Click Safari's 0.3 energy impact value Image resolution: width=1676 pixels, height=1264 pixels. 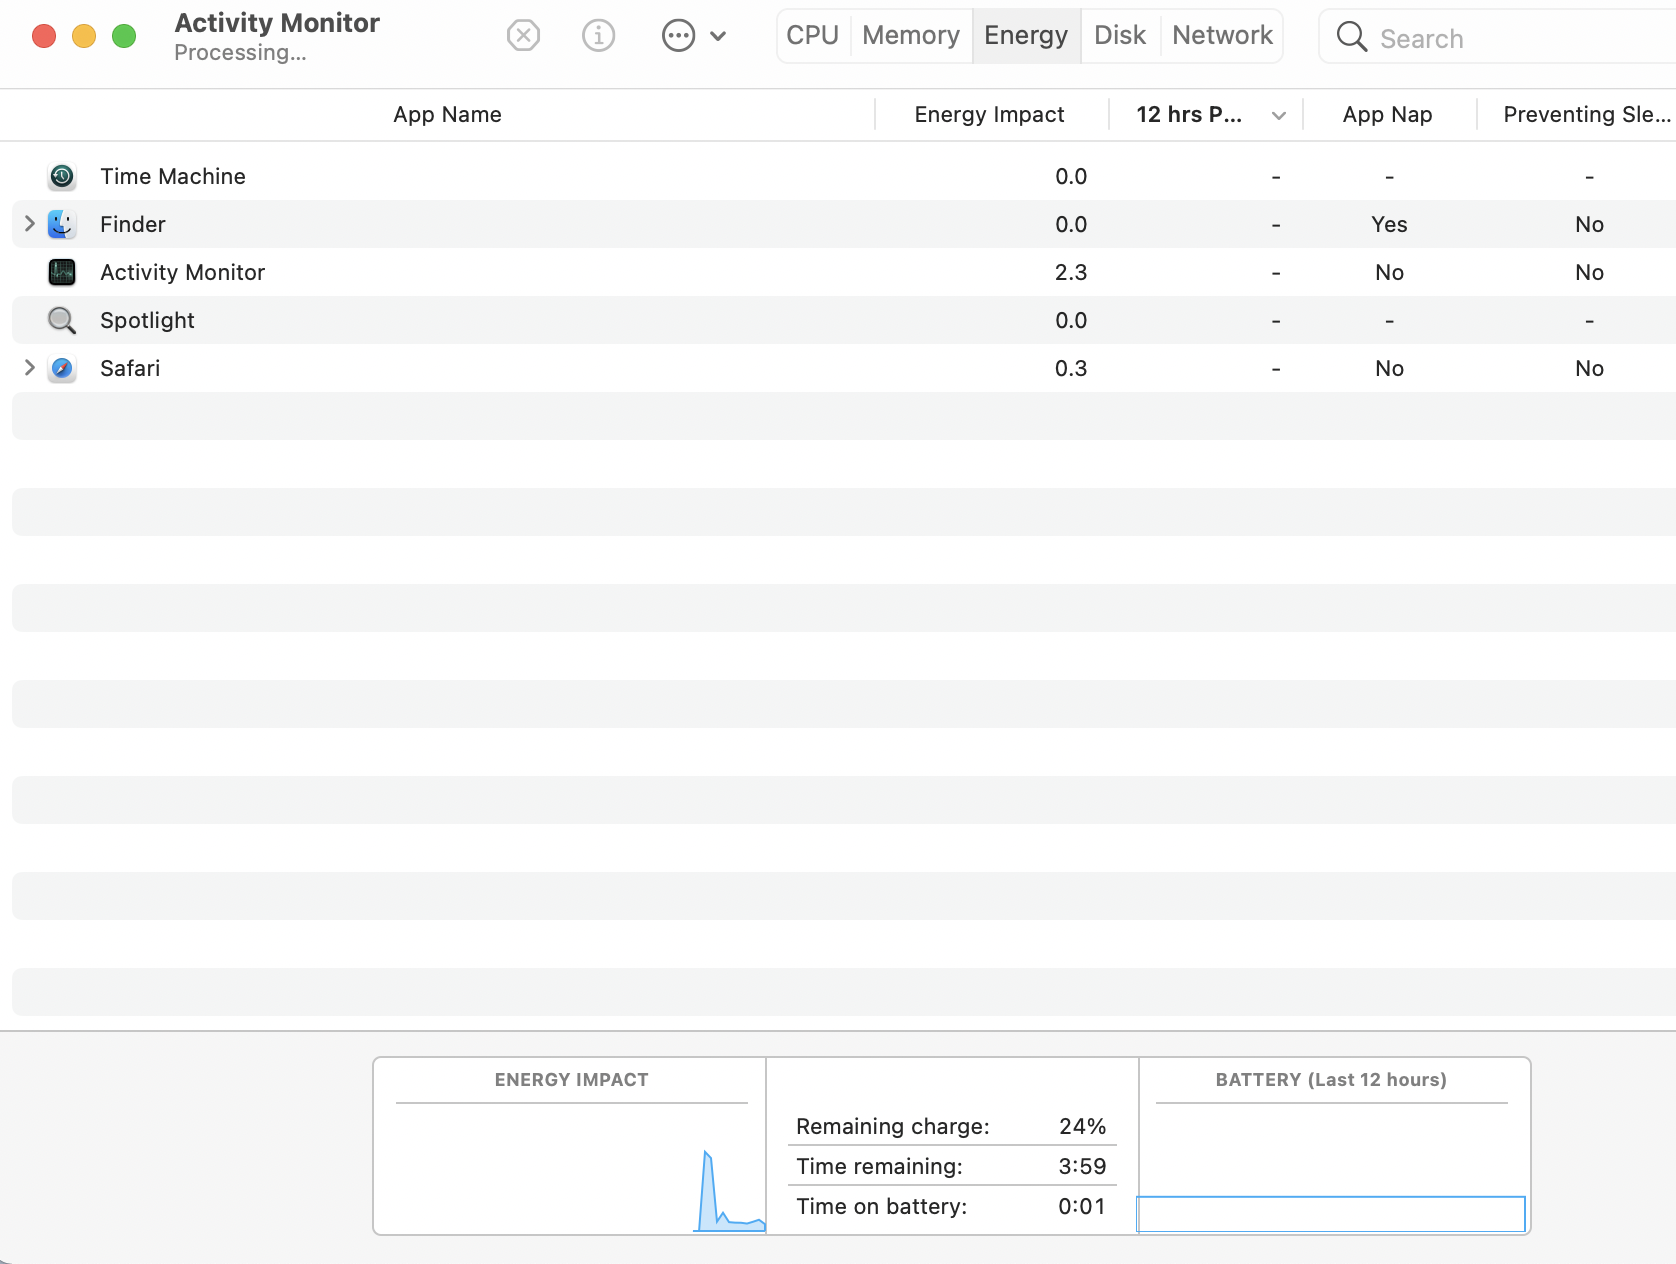coord(1071,369)
